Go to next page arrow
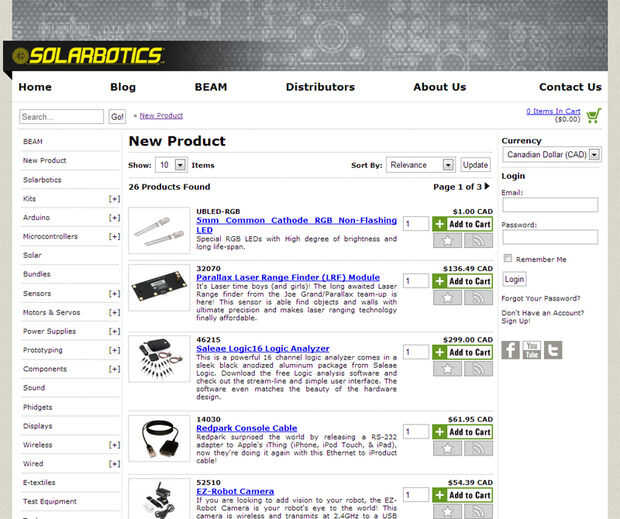This screenshot has width=620, height=519. pos(487,186)
